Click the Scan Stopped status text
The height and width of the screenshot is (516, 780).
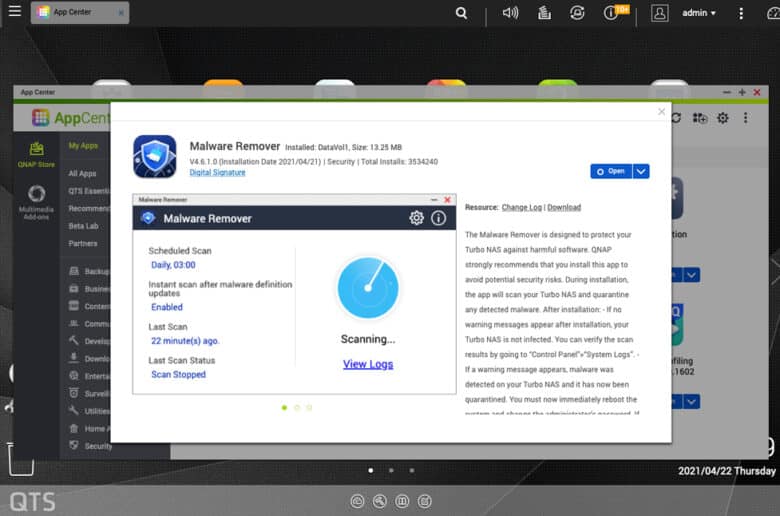tap(178, 375)
